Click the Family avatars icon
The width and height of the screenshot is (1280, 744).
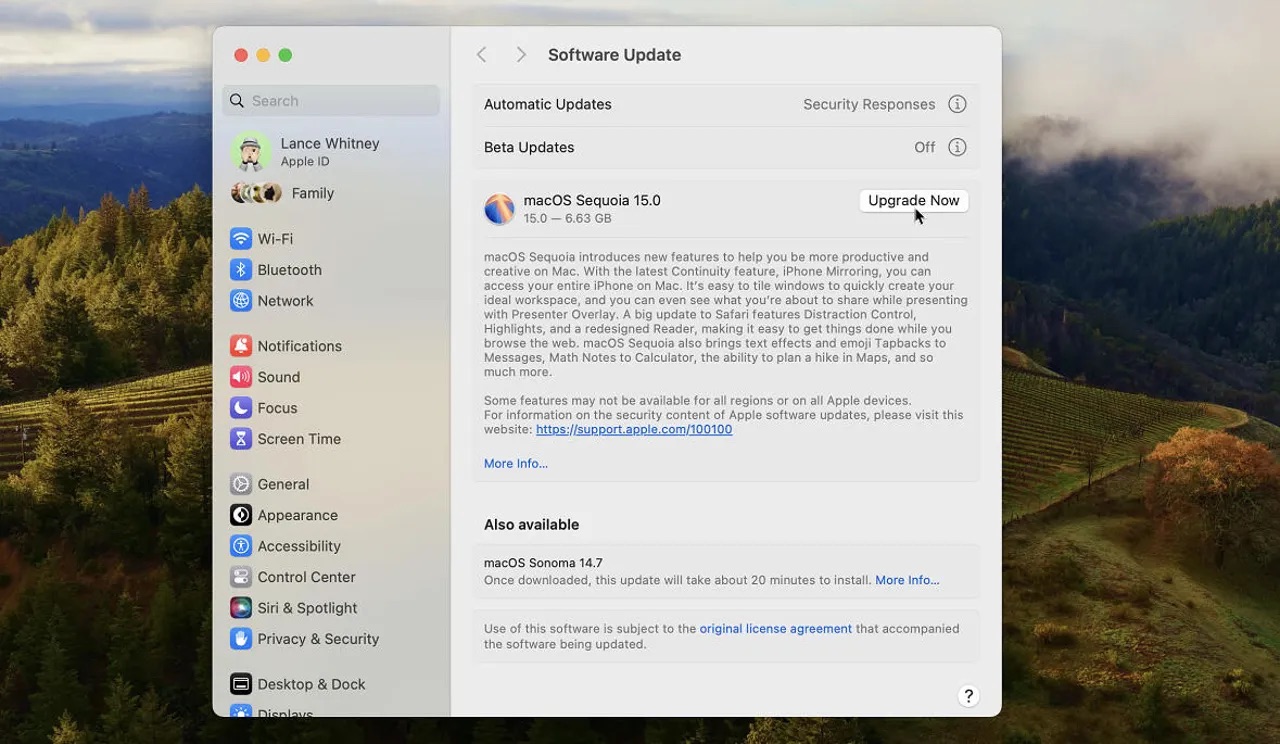(256, 193)
